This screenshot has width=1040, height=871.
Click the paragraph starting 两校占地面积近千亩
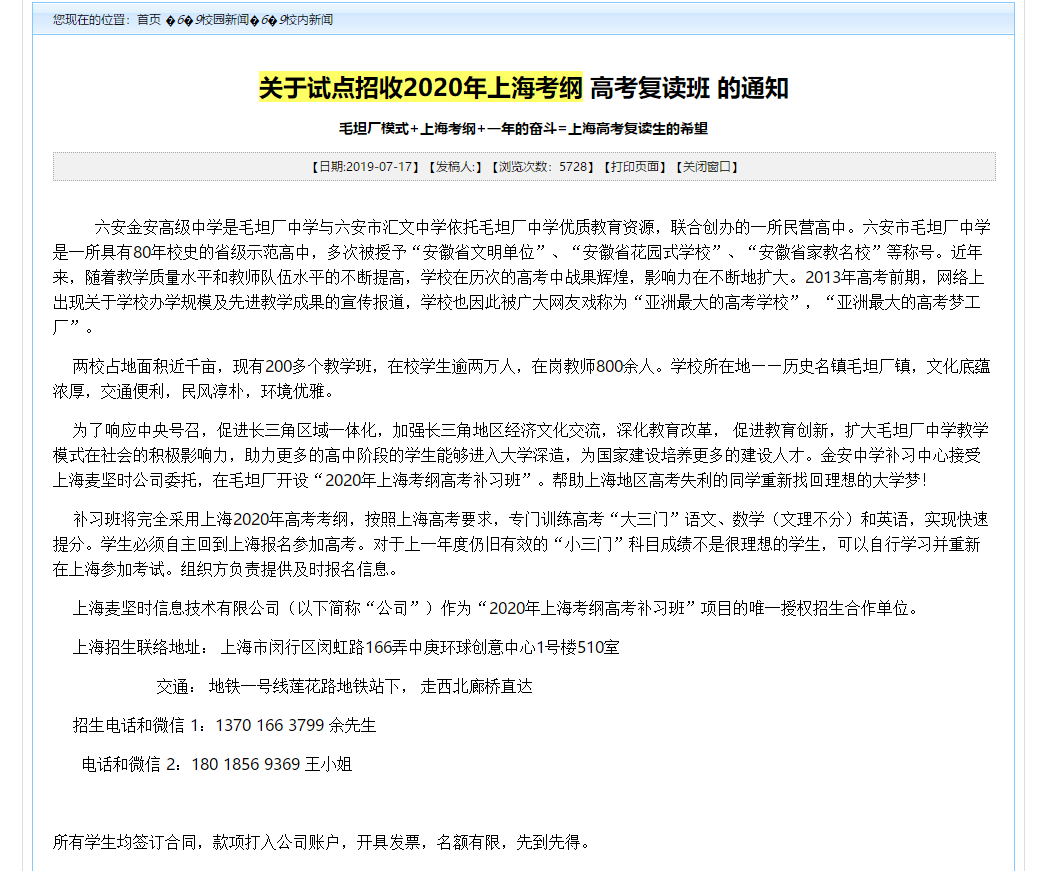click(520, 378)
